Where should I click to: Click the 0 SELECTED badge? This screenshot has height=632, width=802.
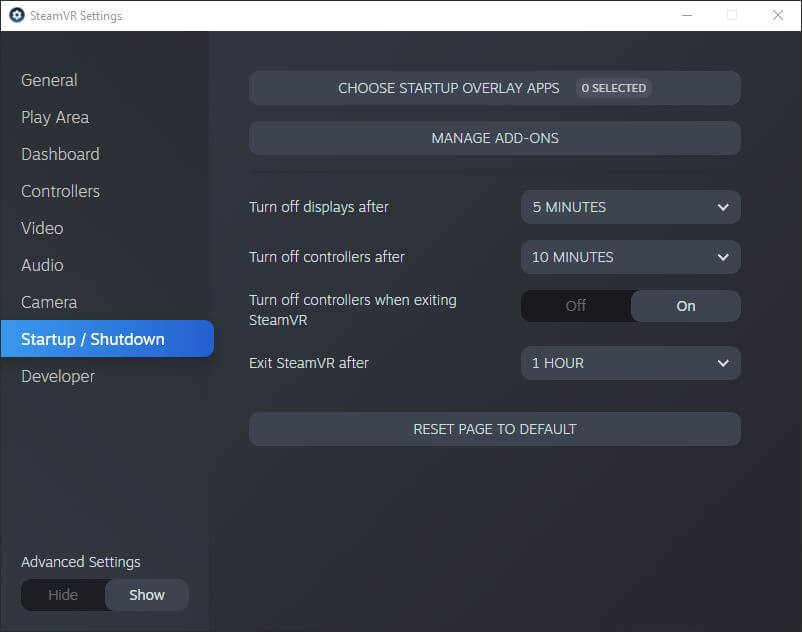point(613,88)
